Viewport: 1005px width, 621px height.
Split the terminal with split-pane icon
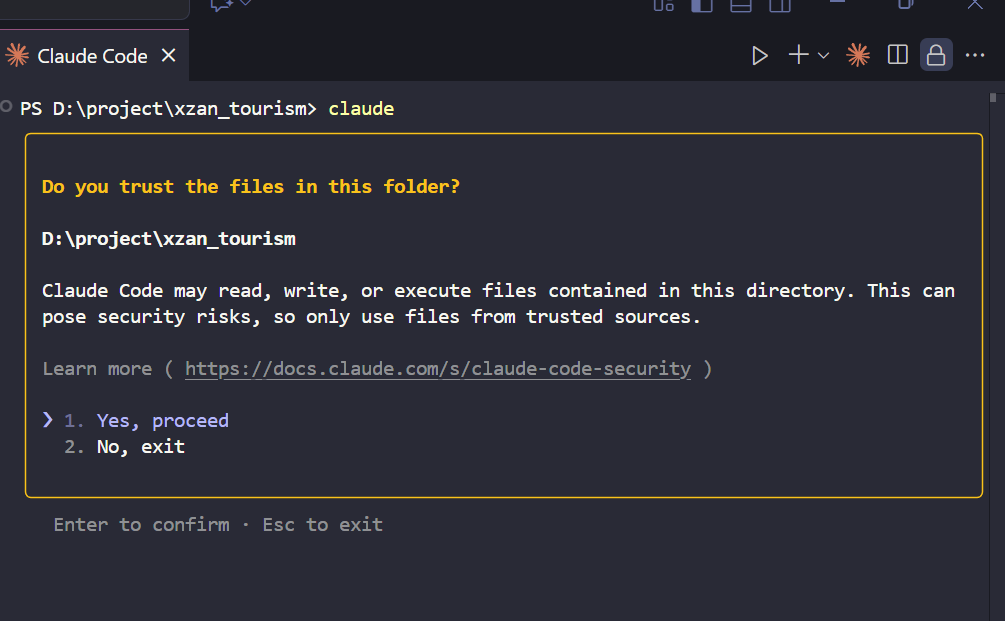[x=897, y=55]
